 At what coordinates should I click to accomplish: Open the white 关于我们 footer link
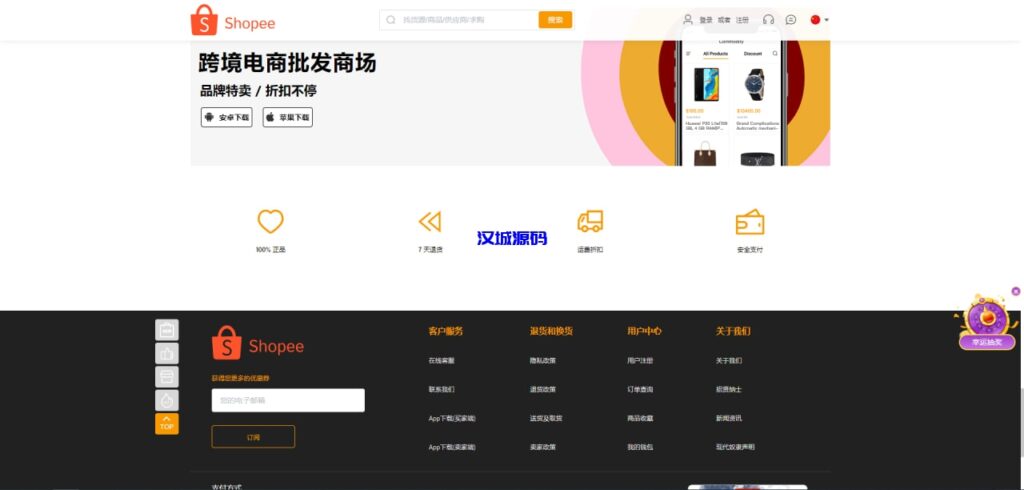pos(729,361)
